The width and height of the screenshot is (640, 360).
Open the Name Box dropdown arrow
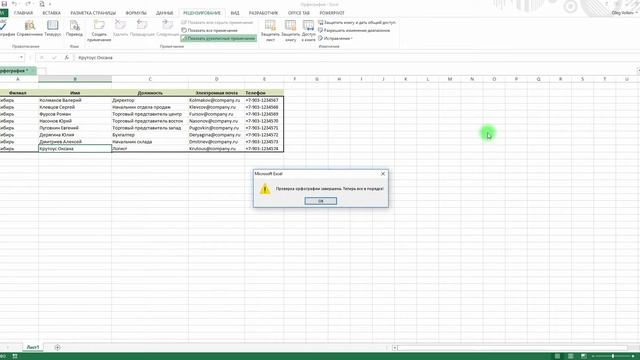22,58
